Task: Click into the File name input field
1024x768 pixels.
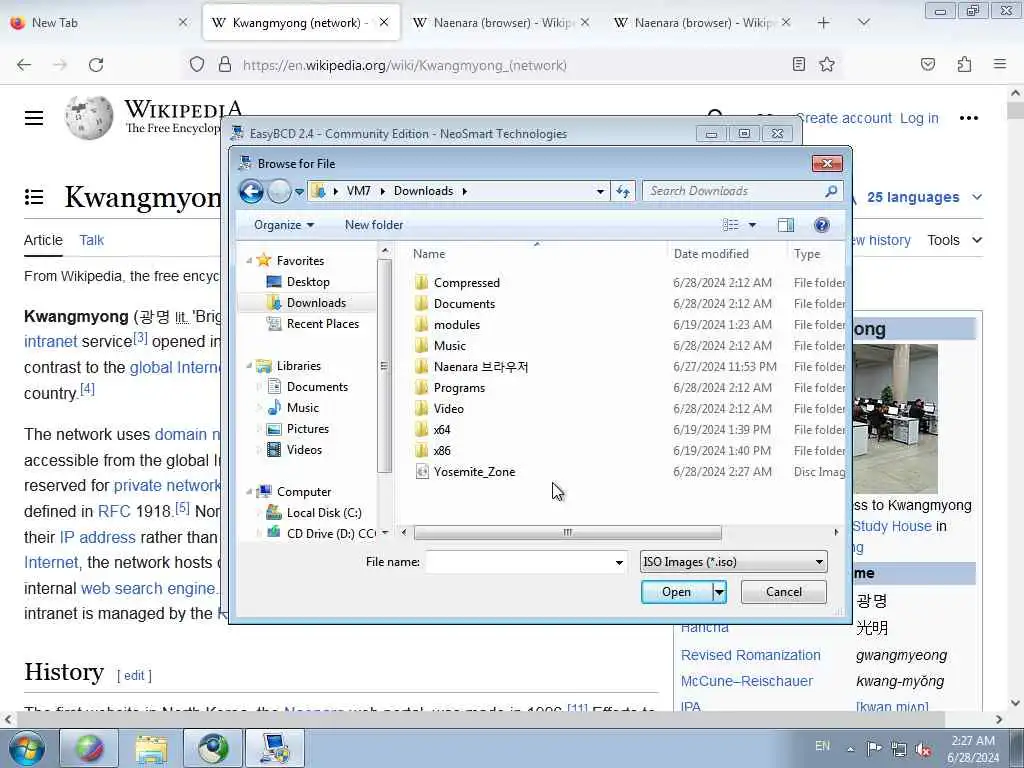Action: click(520, 562)
